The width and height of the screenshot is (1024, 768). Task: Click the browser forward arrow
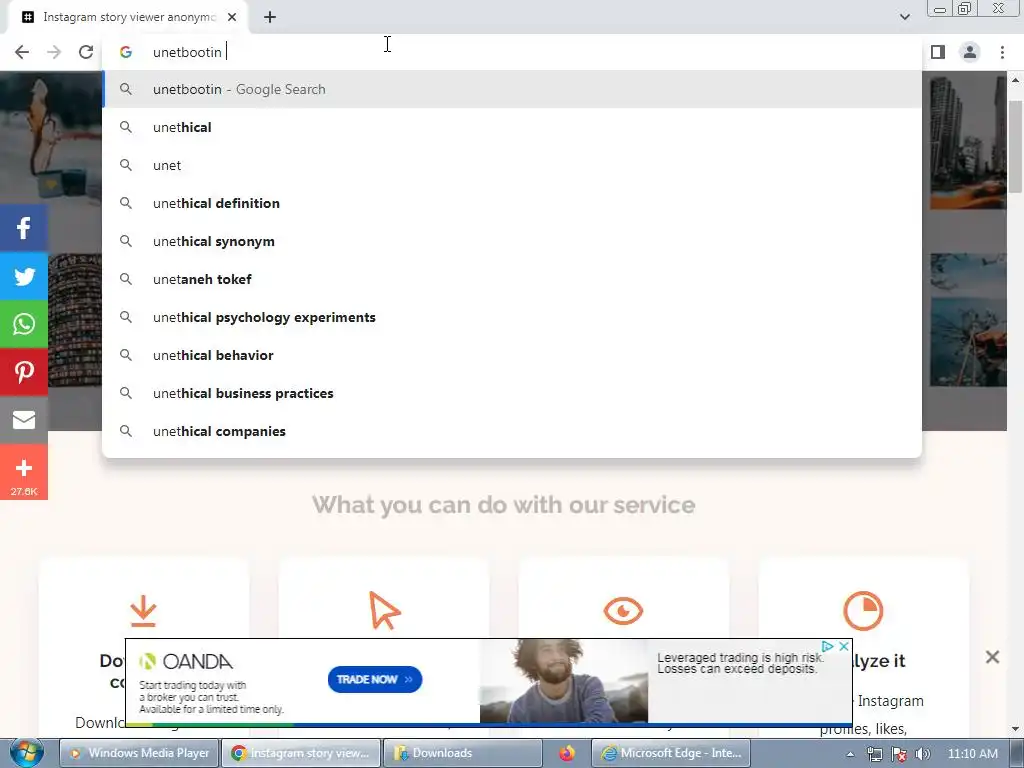click(54, 52)
